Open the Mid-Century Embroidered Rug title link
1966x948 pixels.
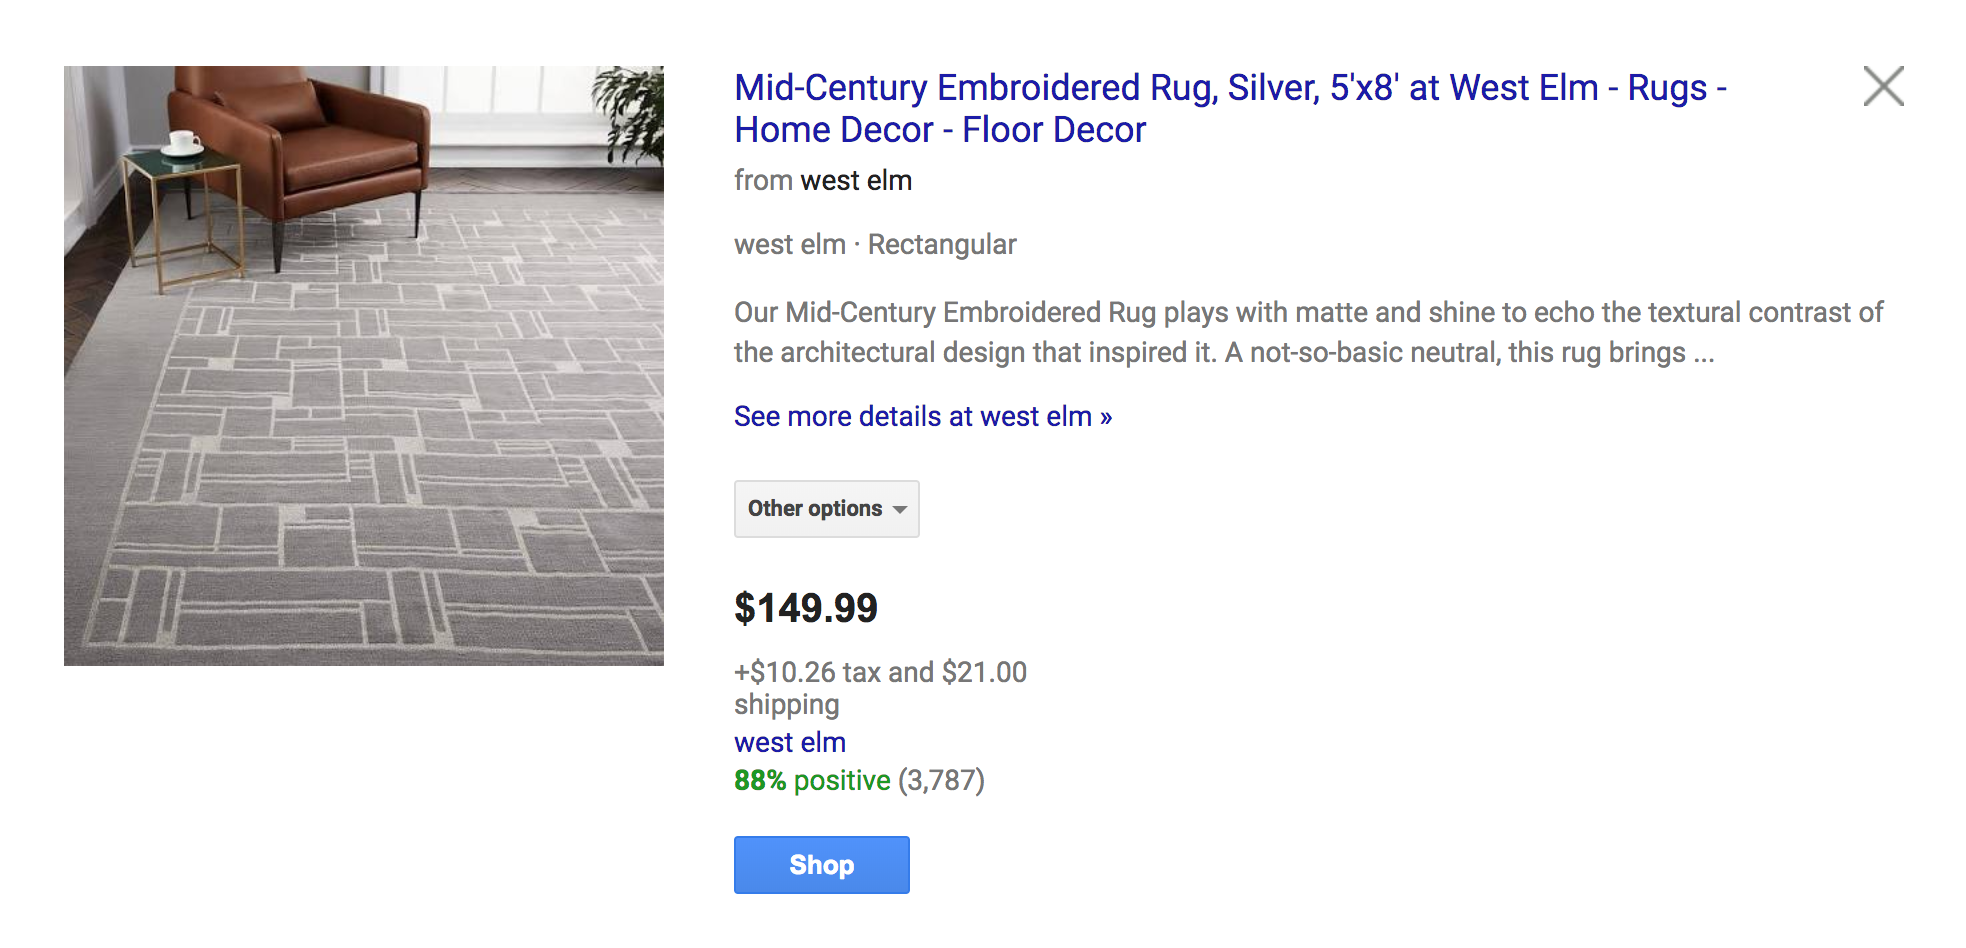[x=1230, y=108]
